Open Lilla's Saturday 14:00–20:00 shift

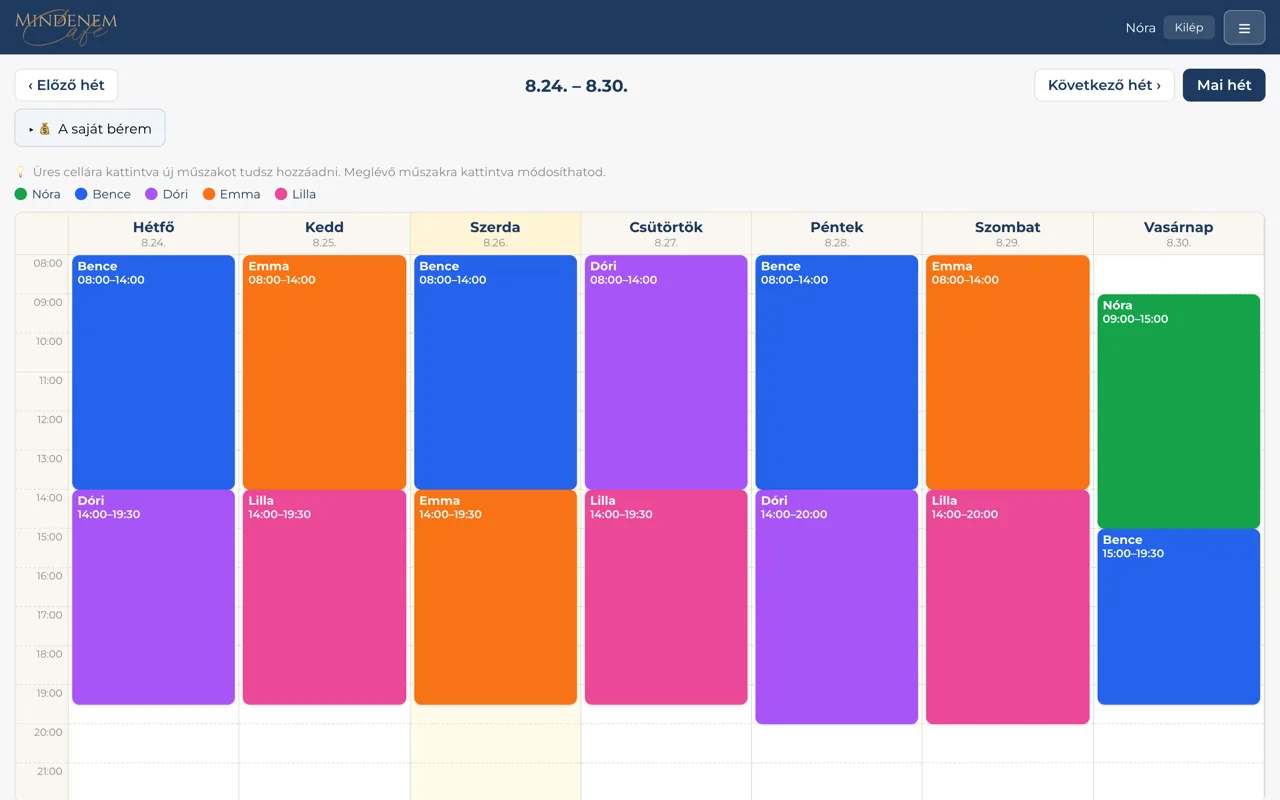pos(1008,607)
